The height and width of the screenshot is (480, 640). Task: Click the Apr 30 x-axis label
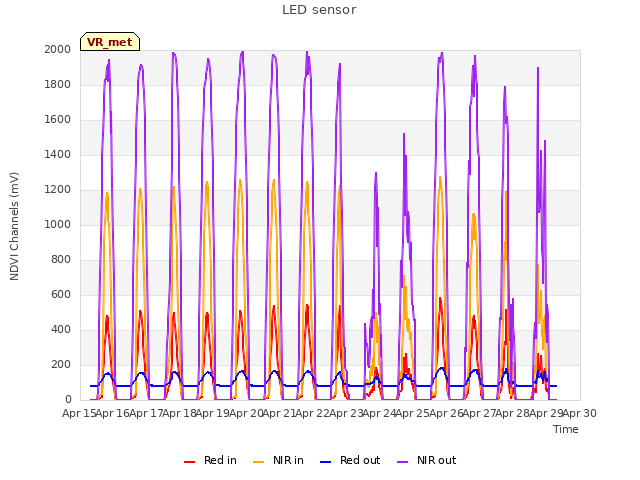point(580,413)
